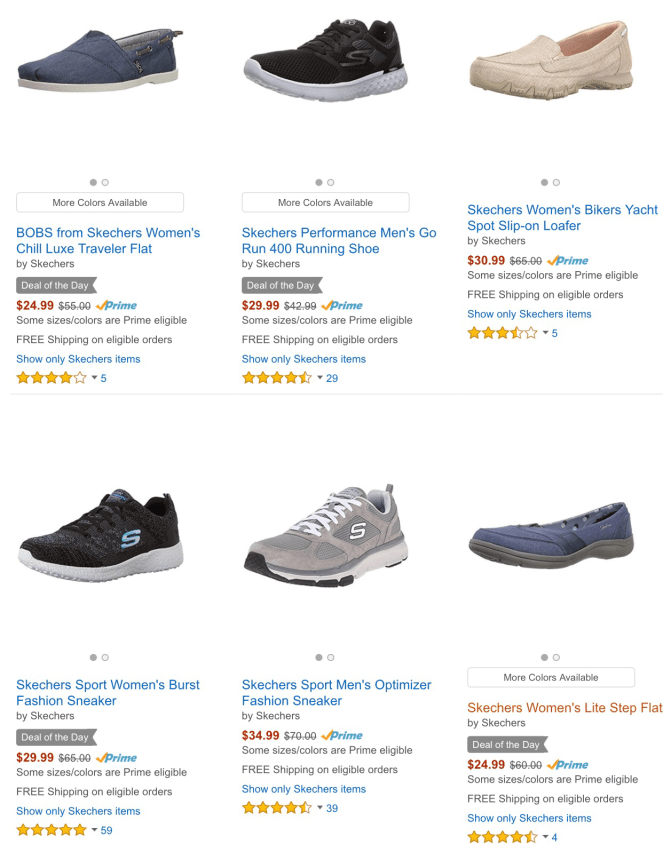Click Prime badge on Bikers Yacht Spot Loafer
The image size is (663, 844).
(568, 260)
